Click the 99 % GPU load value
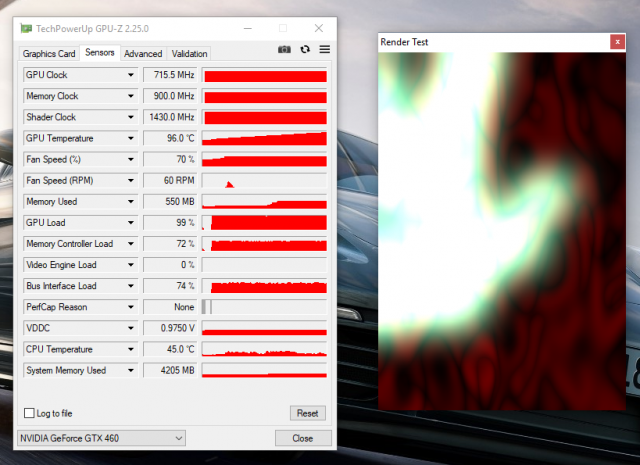The width and height of the screenshot is (640, 465). pyautogui.click(x=170, y=223)
